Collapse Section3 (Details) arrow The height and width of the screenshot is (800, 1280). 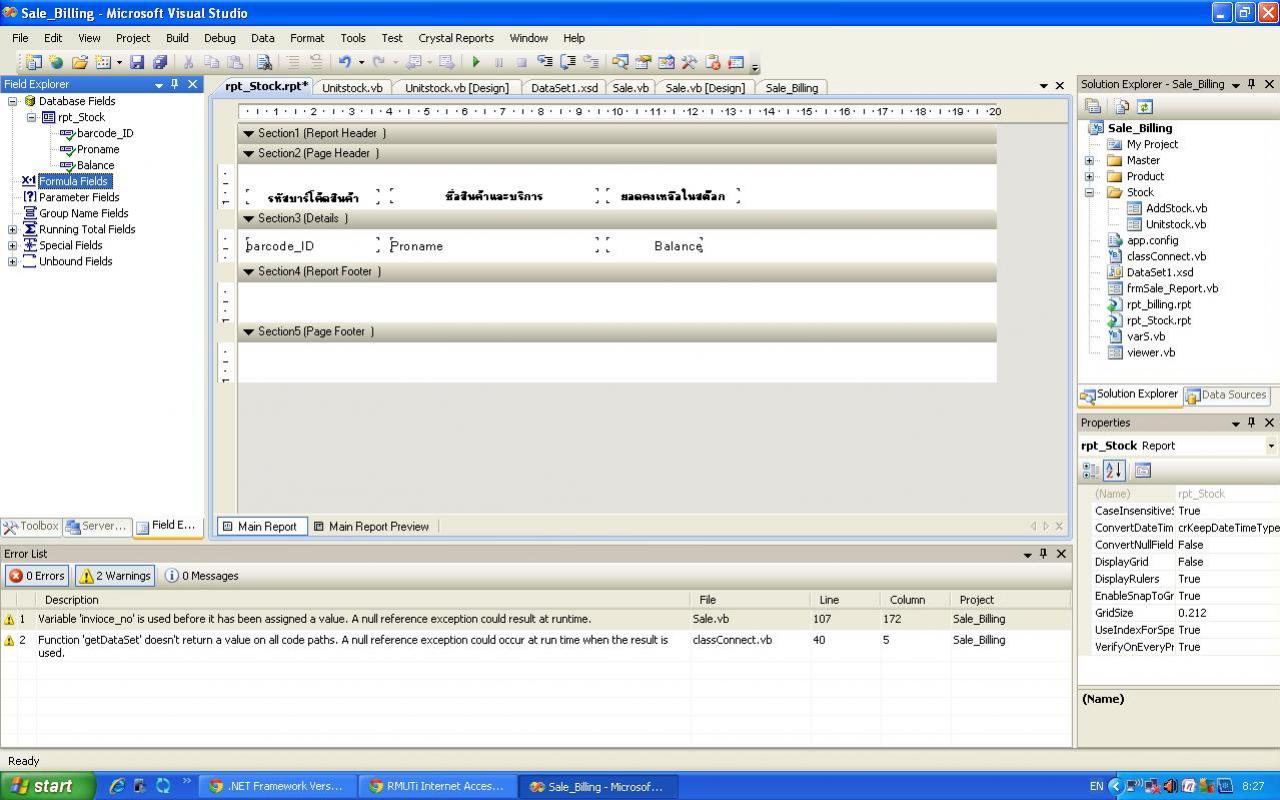click(x=249, y=218)
